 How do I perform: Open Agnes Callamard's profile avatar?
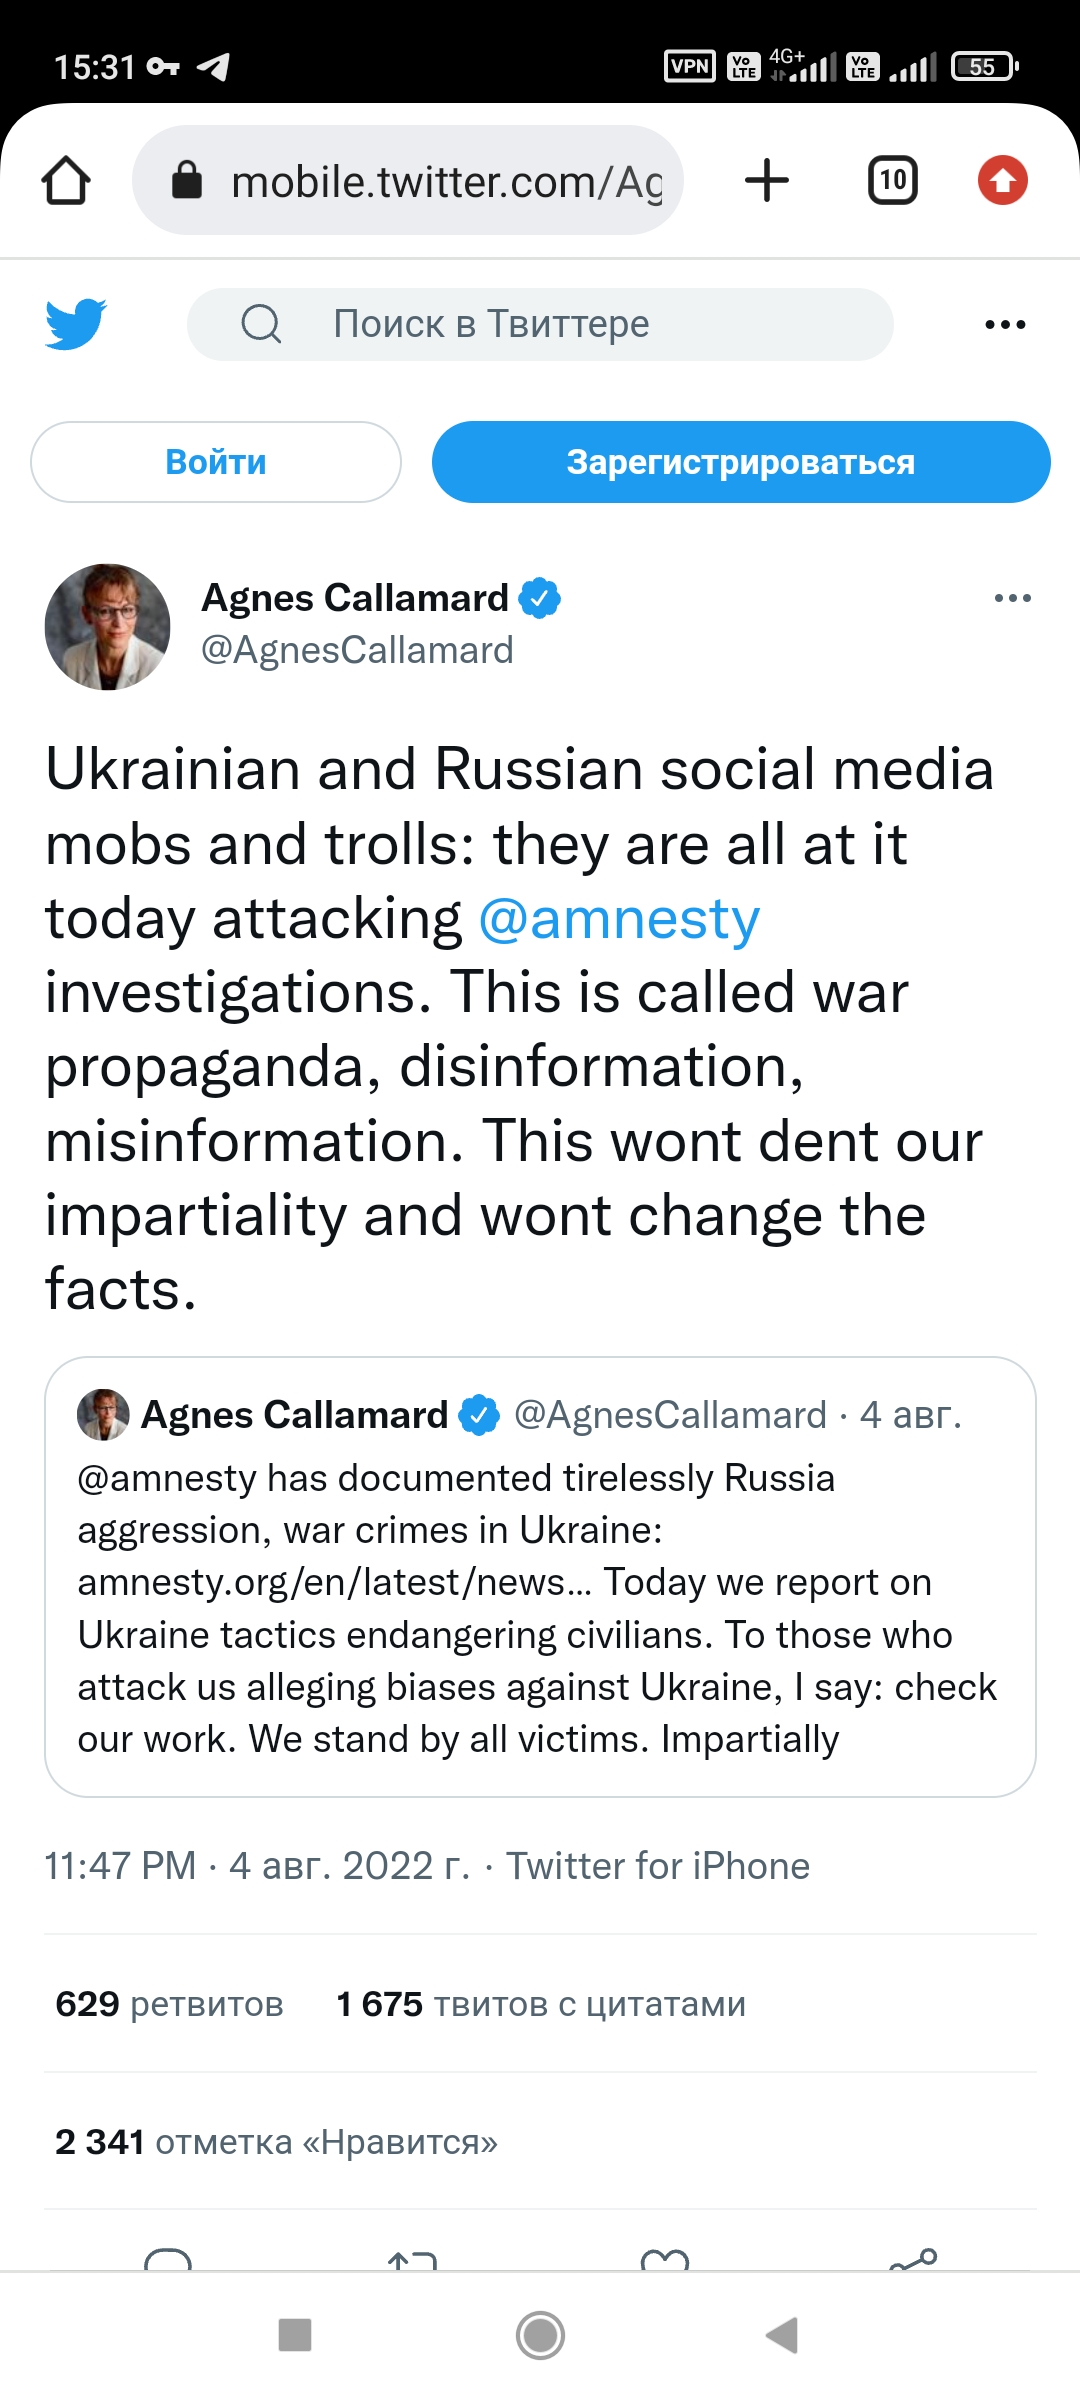point(108,627)
